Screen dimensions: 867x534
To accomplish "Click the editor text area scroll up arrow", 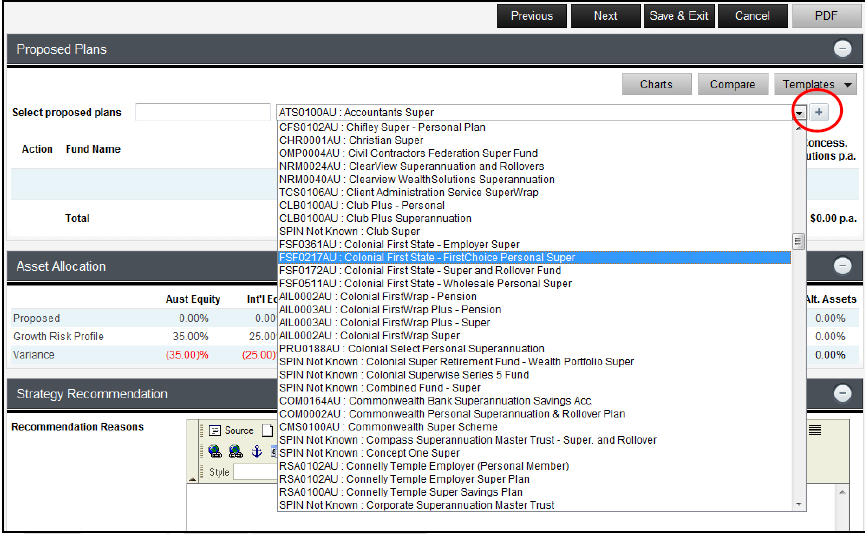I will [x=842, y=492].
